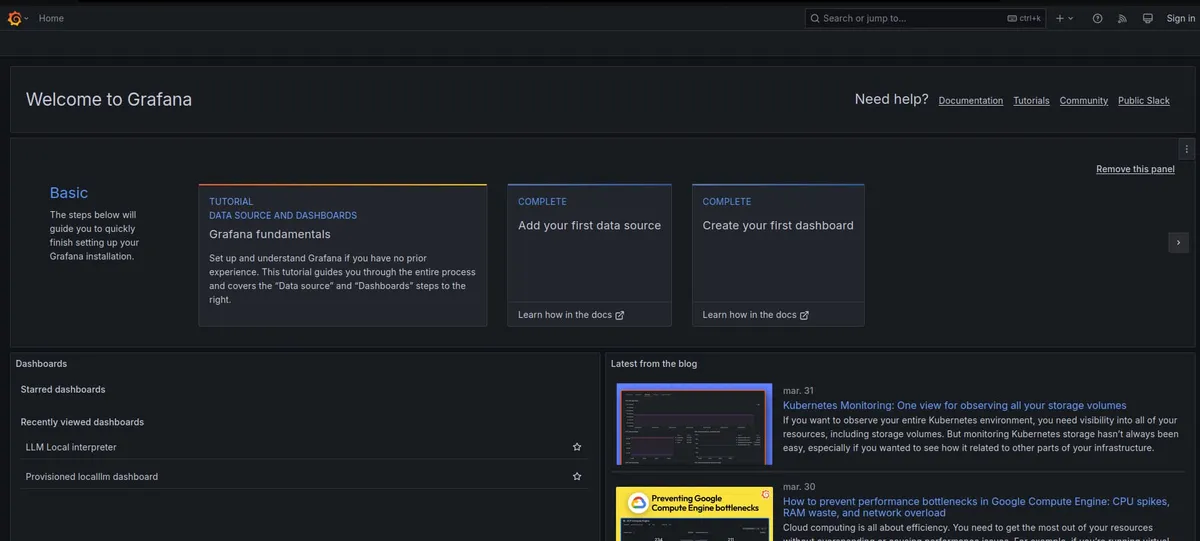Focus the Search or jump to field
Image resolution: width=1200 pixels, height=541 pixels.
[925, 18]
